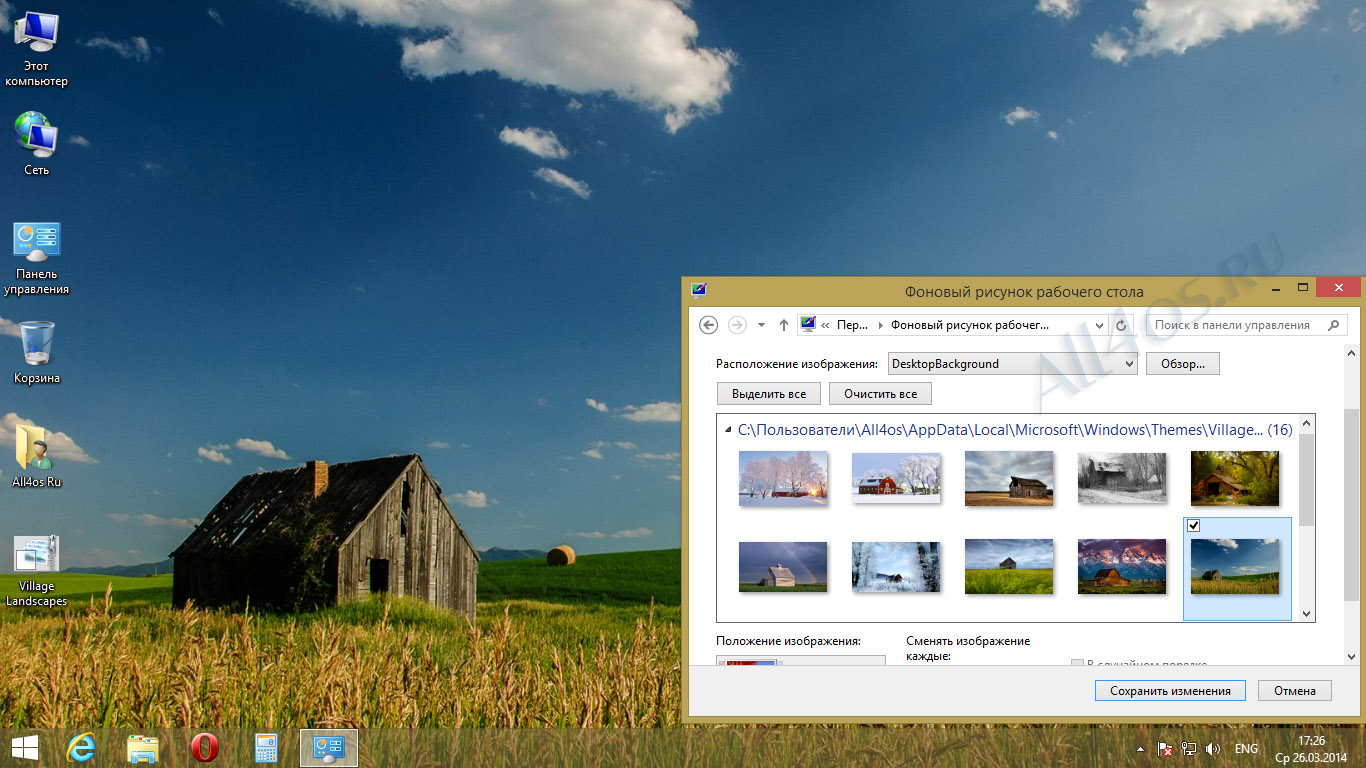The width and height of the screenshot is (1366, 768).
Task: Go back using the Back arrow
Action: 708,325
